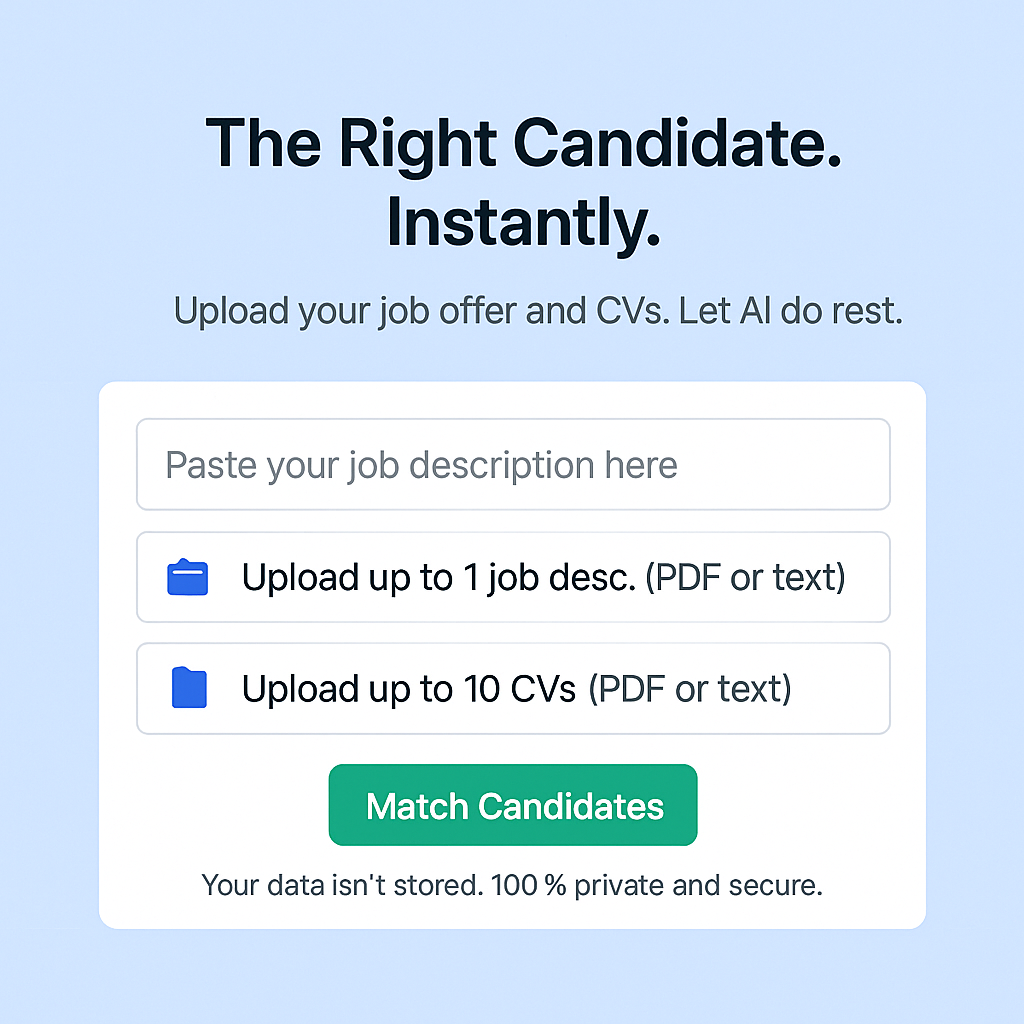This screenshot has height=1024, width=1024.
Task: Click 'The Right Candidate.' headline line
Action: click(524, 144)
